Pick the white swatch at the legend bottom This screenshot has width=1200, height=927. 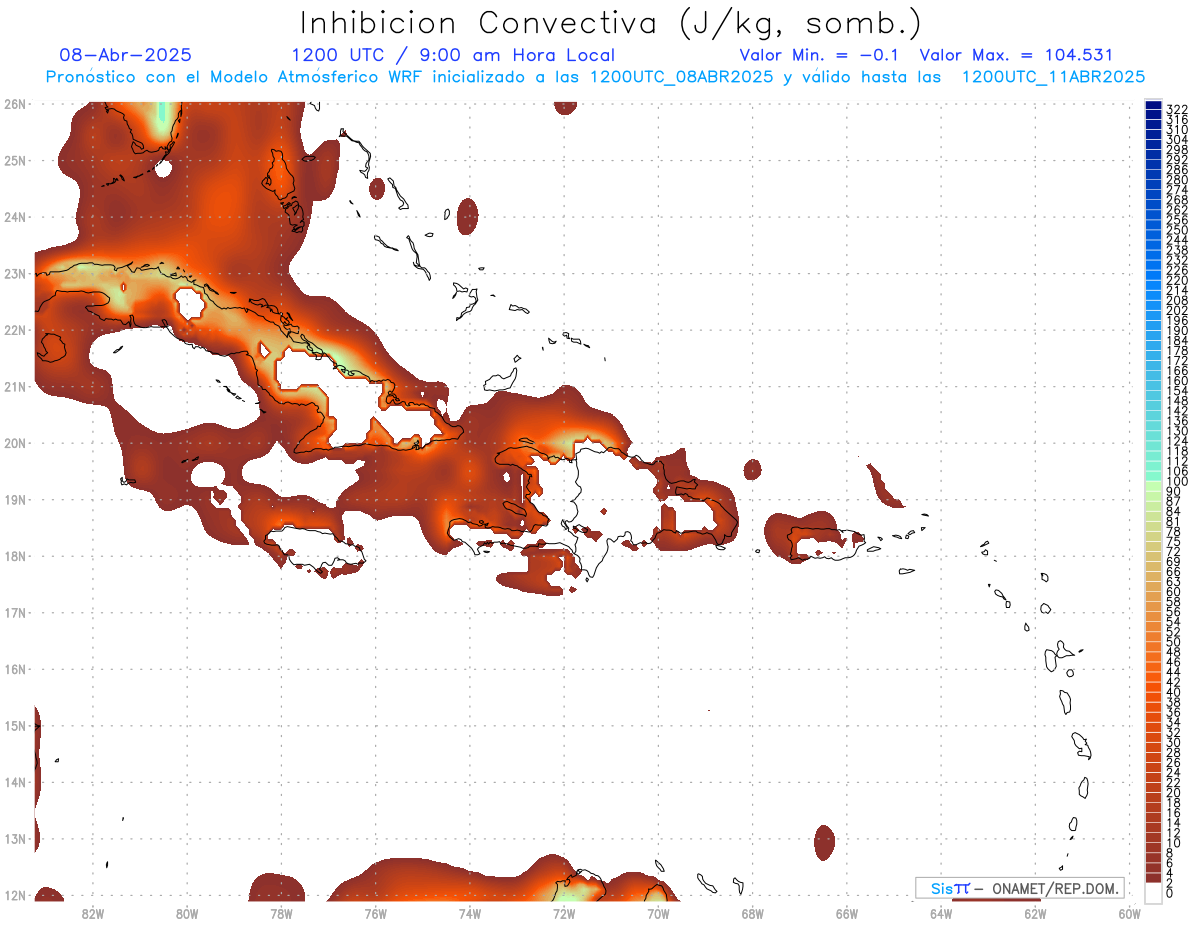pos(1153,893)
